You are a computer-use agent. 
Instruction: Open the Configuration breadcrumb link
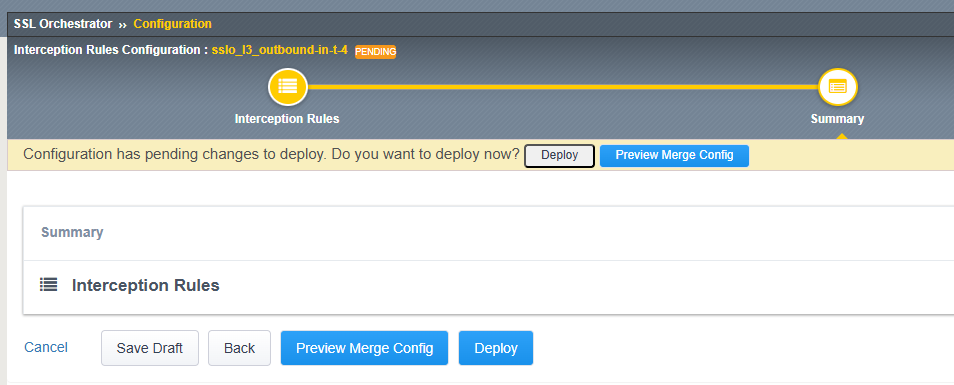pyautogui.click(x=173, y=24)
